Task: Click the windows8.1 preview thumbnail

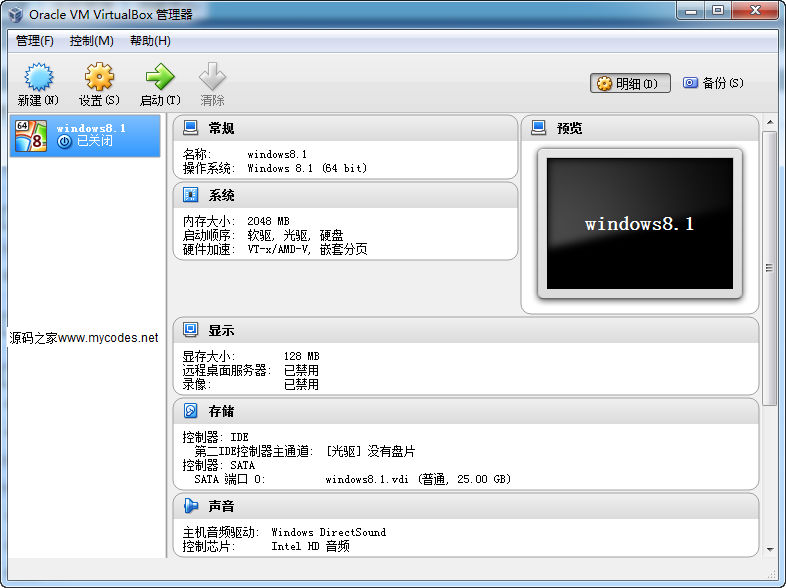Action: point(640,224)
